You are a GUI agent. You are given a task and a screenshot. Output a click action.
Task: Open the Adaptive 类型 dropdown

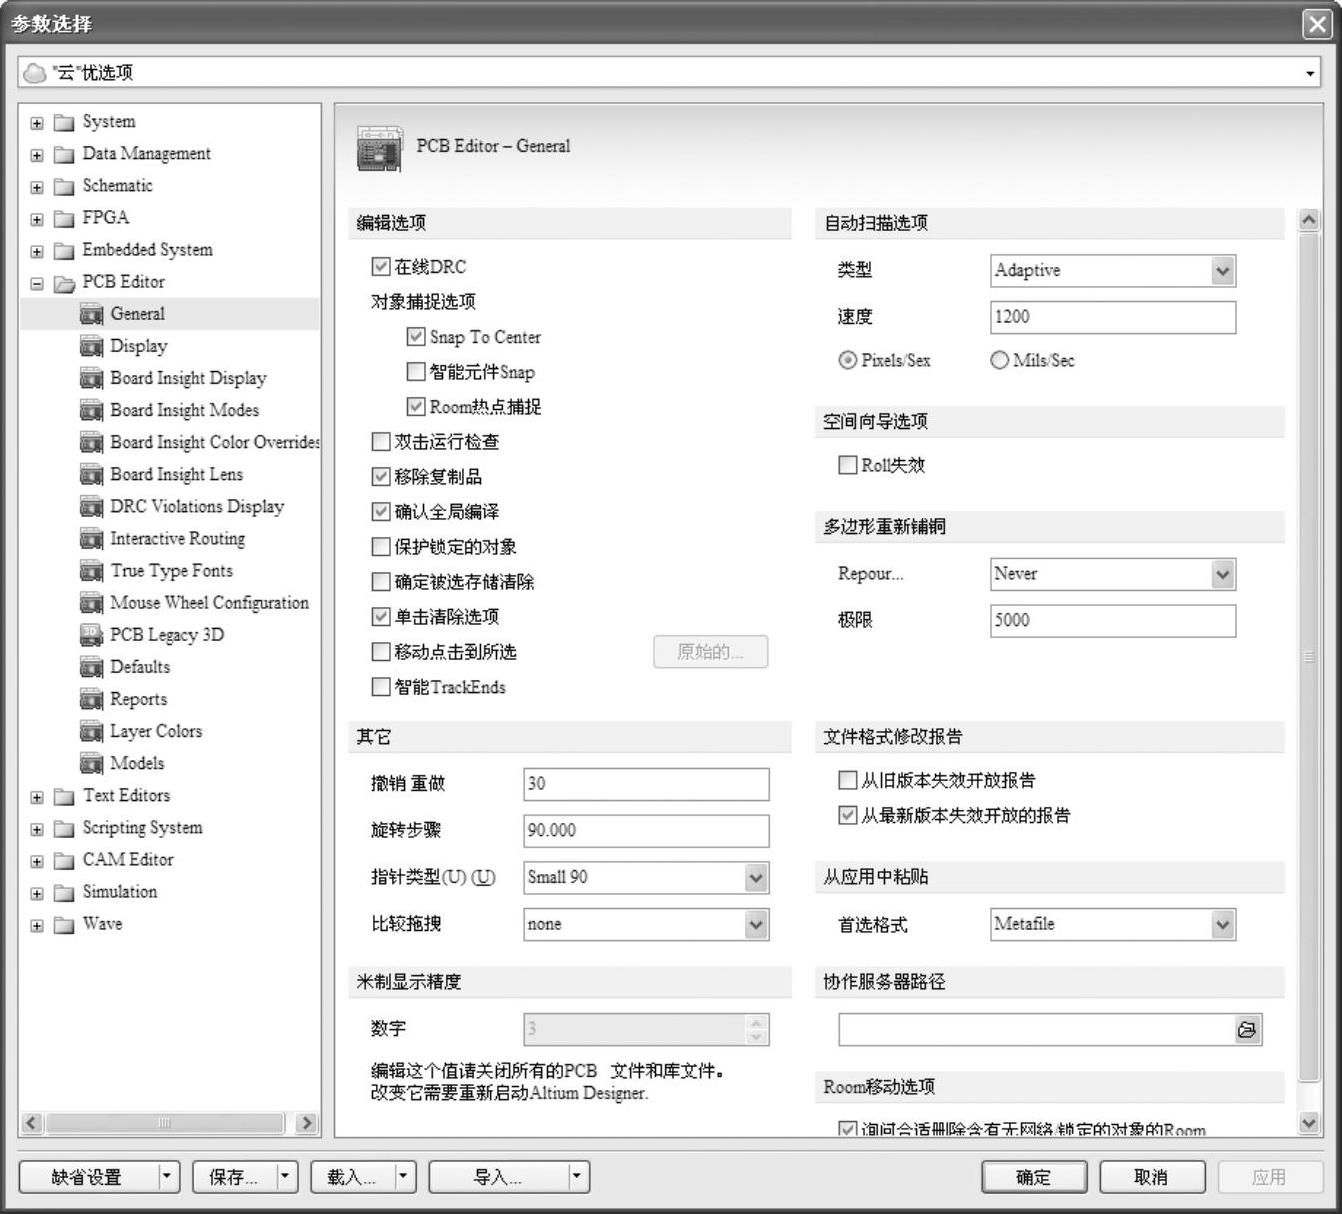(1222, 271)
